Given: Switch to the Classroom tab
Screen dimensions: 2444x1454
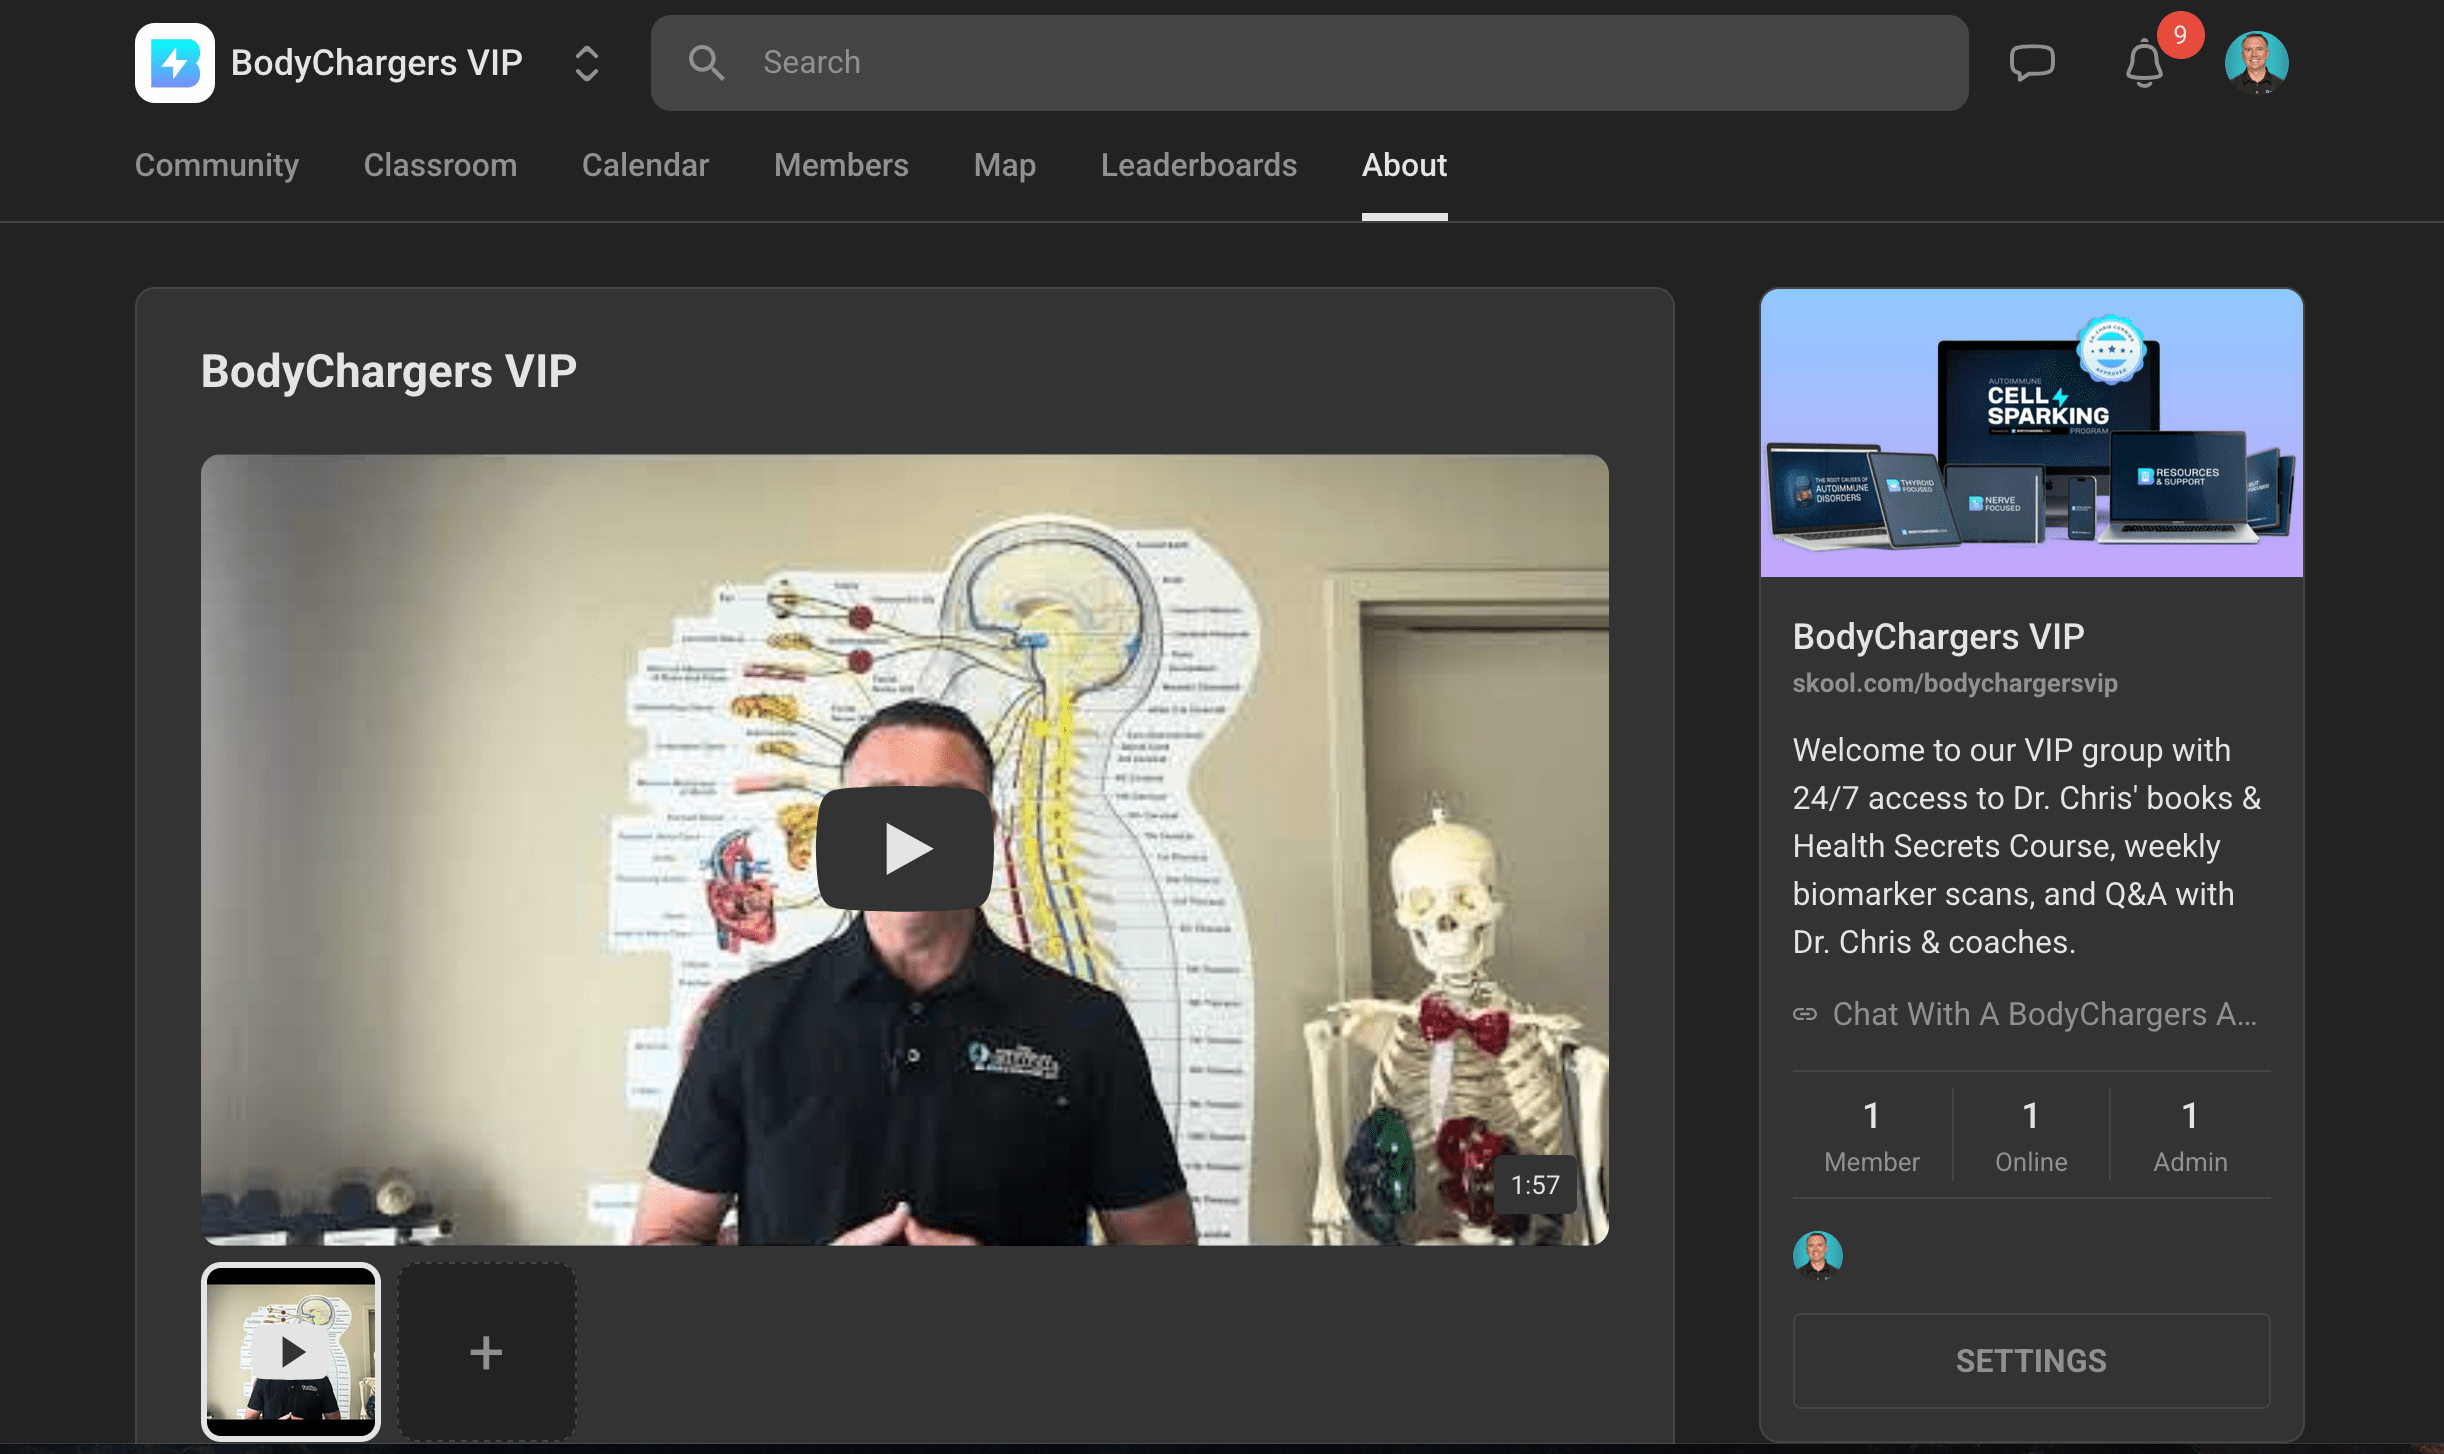Looking at the screenshot, I should click(440, 165).
